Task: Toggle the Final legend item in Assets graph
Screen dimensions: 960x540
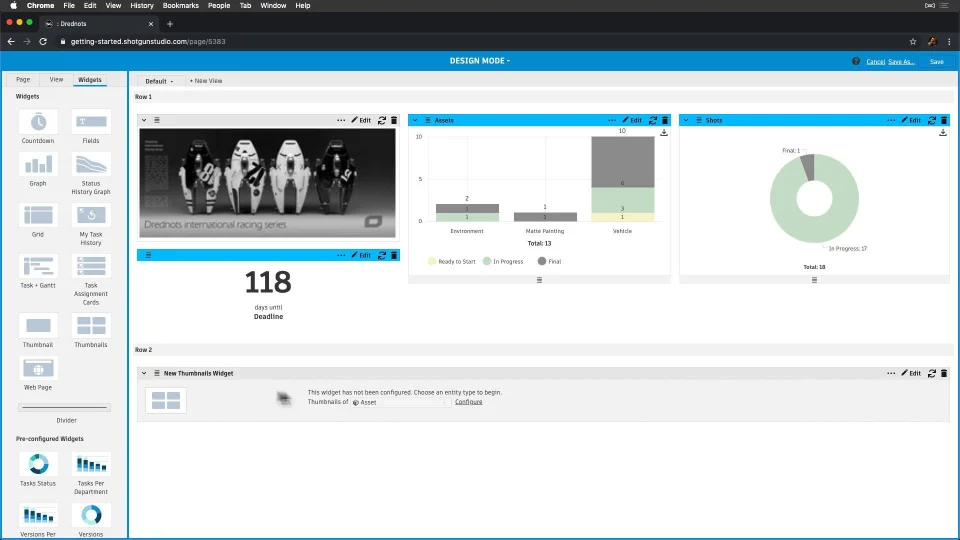Action: pyautogui.click(x=549, y=261)
